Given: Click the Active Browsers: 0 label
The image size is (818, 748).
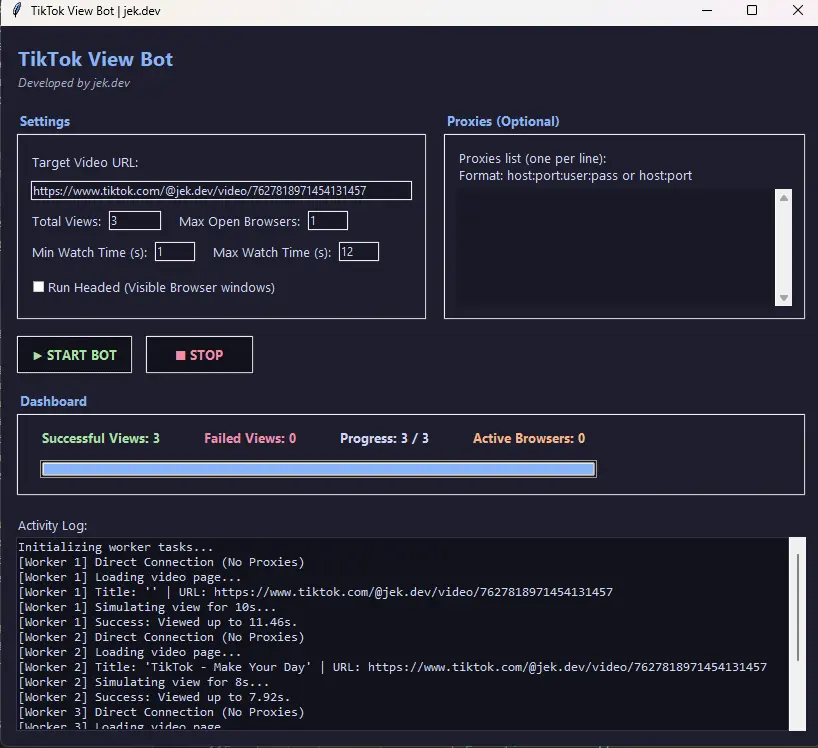Looking at the screenshot, I should coord(529,438).
